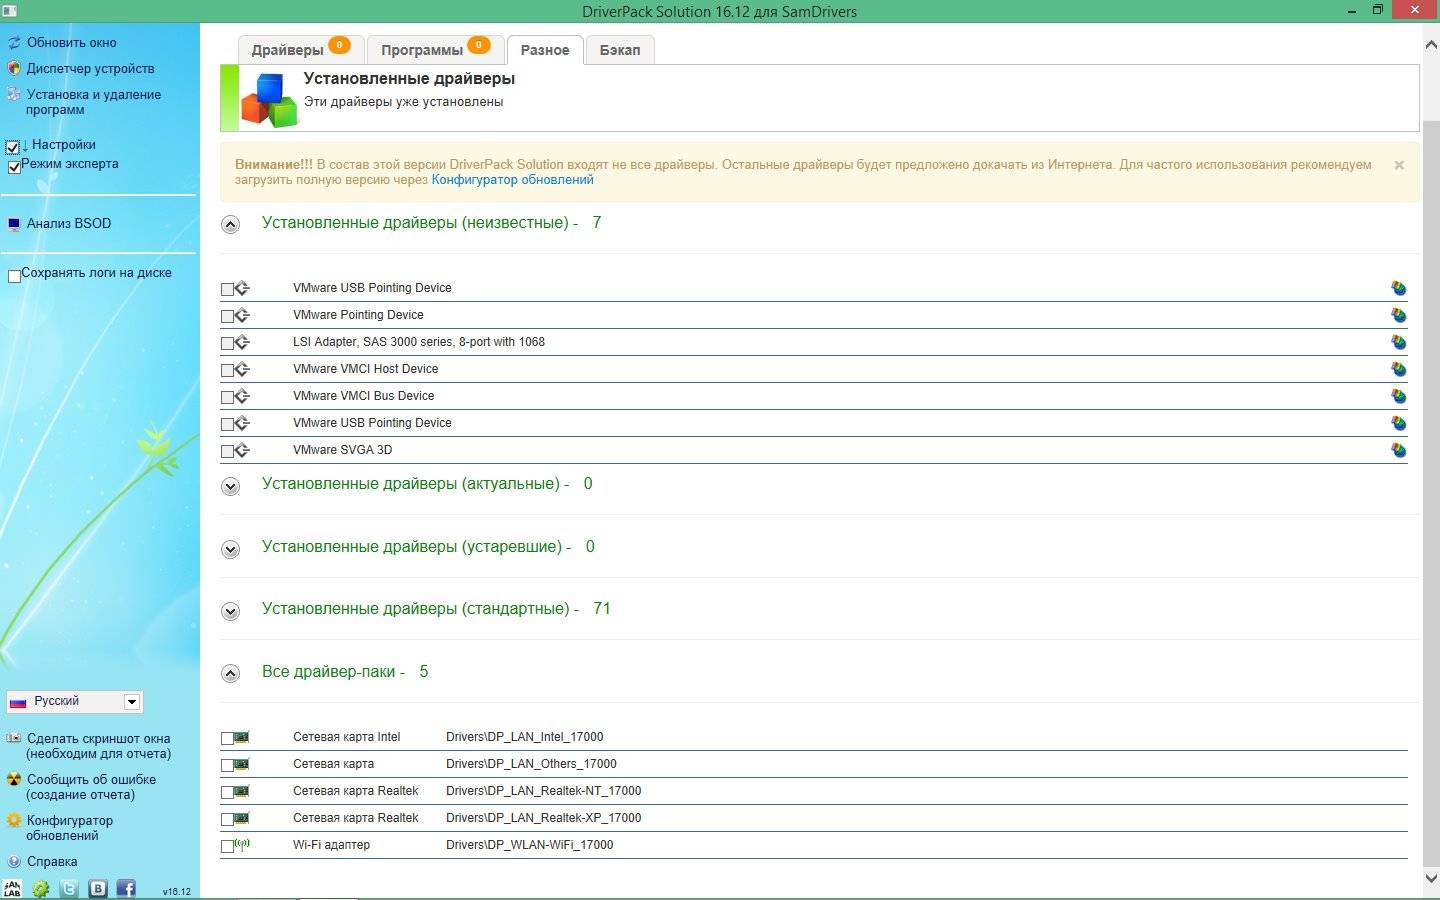Select the Разное tab
Viewport: 1440px width, 900px height.
545,50
